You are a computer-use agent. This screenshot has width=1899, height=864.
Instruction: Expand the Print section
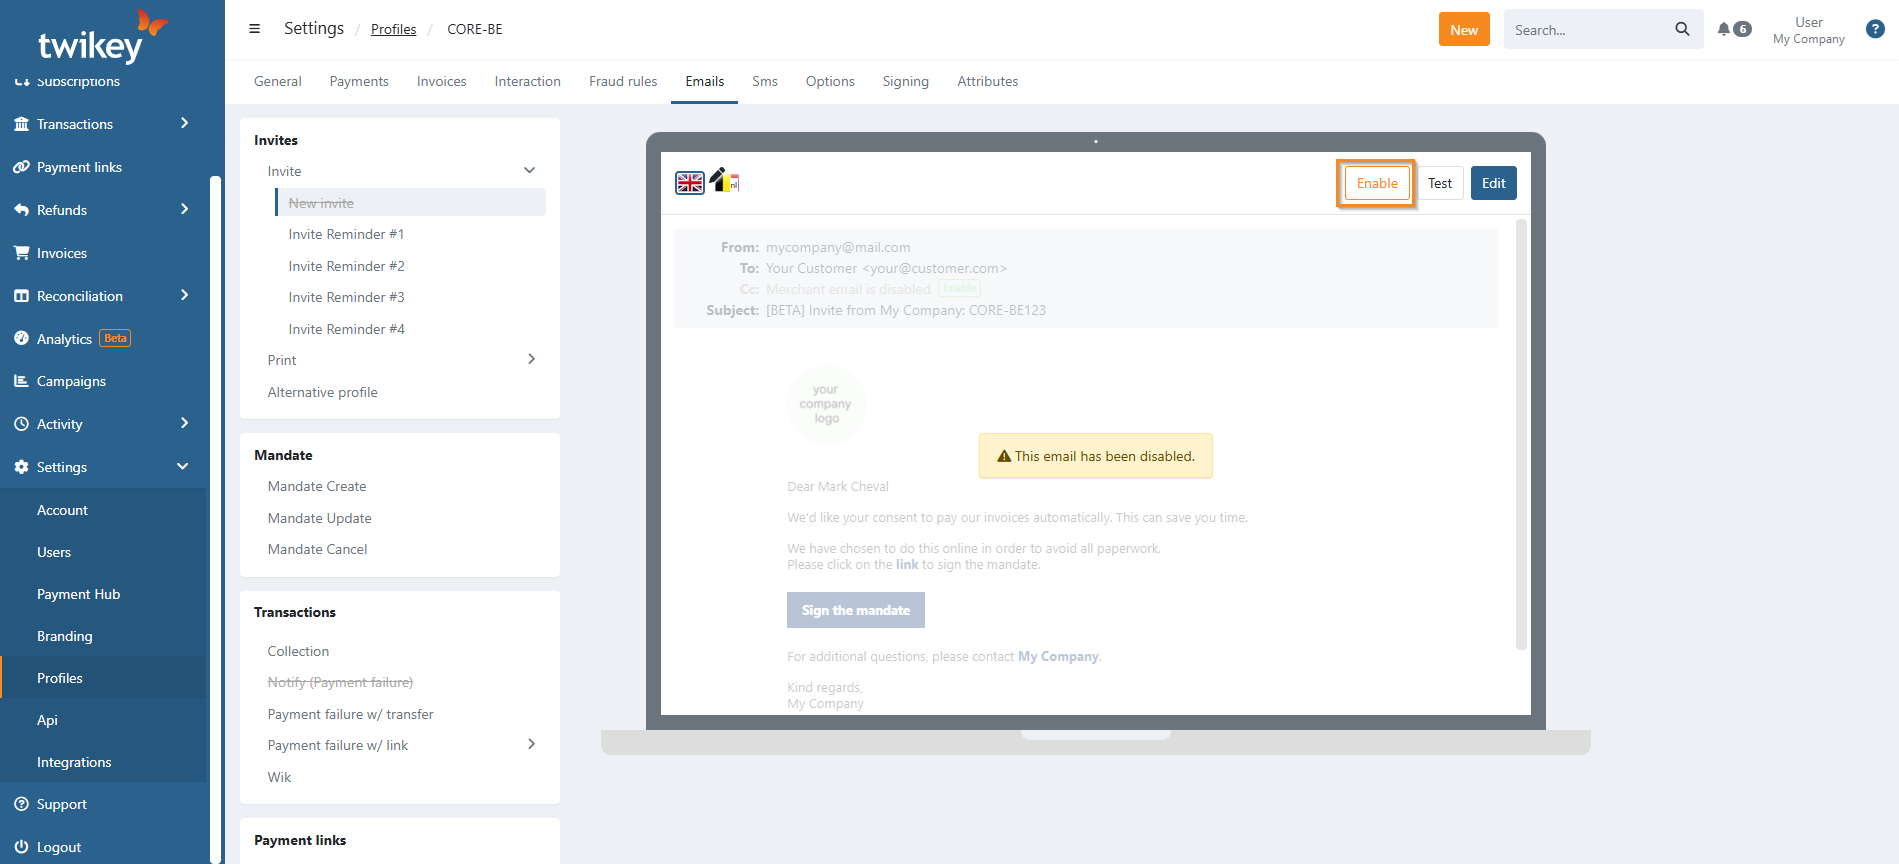pos(531,359)
